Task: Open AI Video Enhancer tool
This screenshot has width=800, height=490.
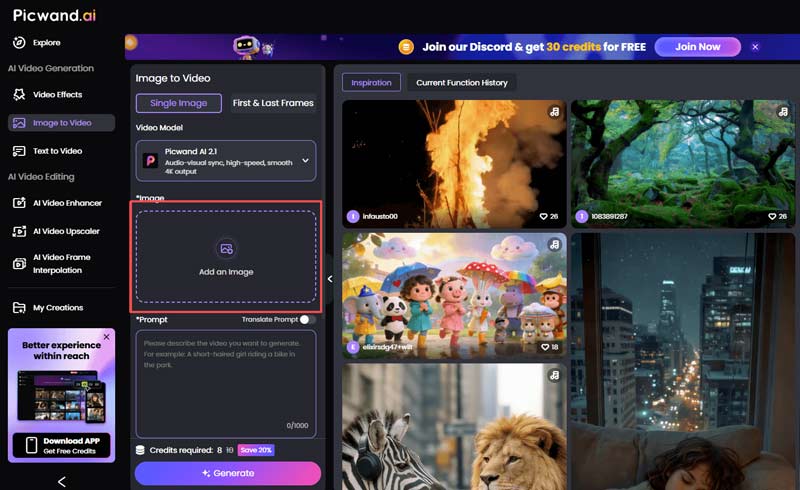Action: 66,203
